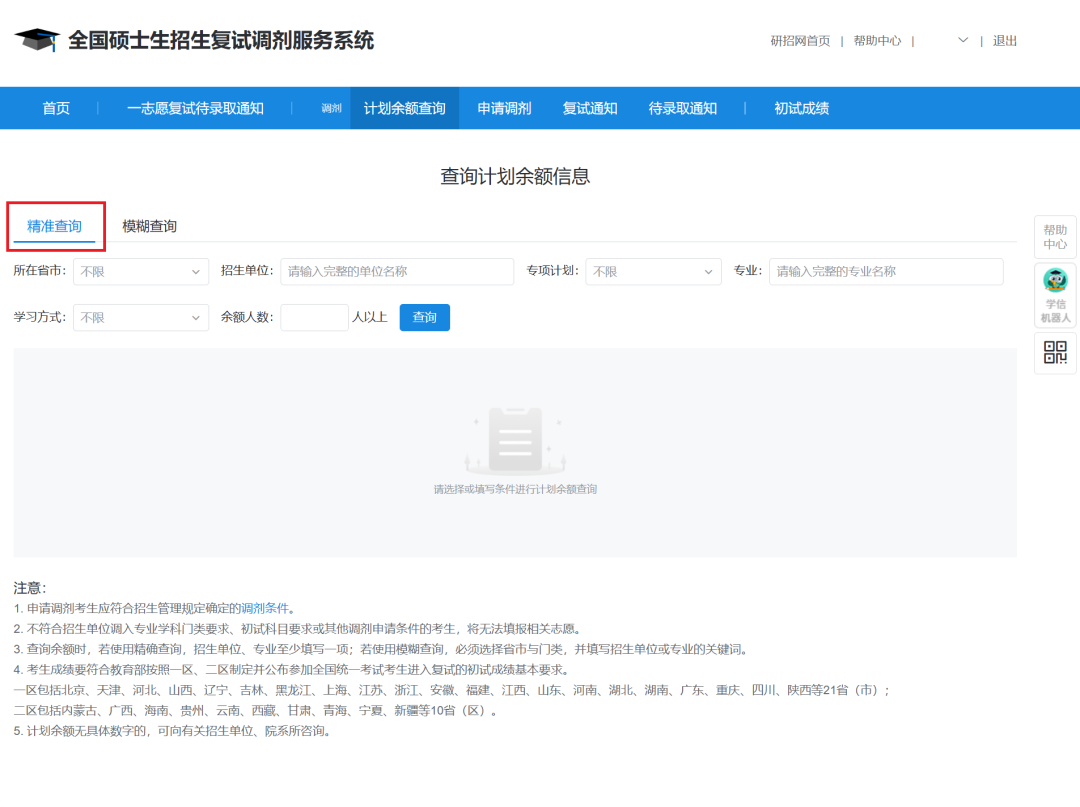This screenshot has width=1080, height=807.
Task: Open the 首页 navigation item
Action: tap(55, 107)
